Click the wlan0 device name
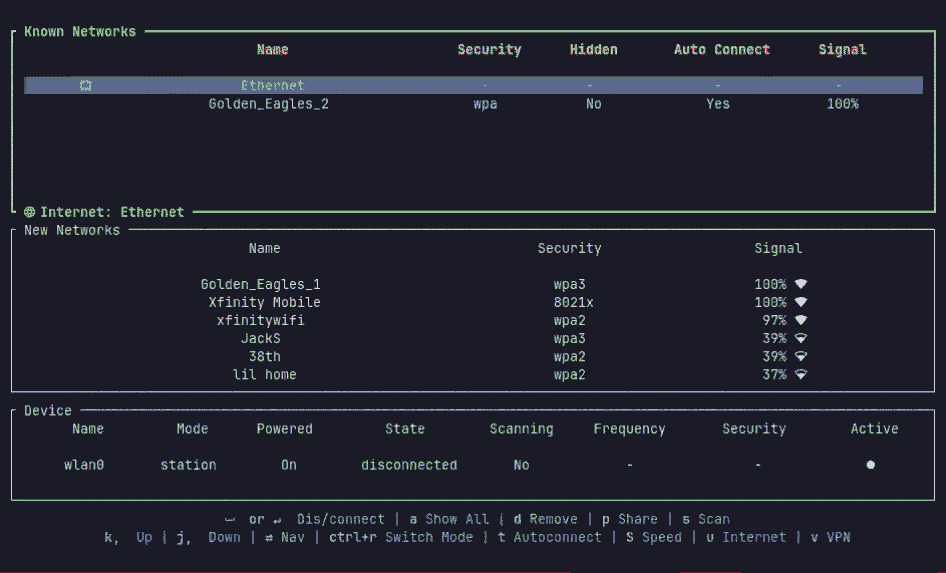 coord(84,465)
